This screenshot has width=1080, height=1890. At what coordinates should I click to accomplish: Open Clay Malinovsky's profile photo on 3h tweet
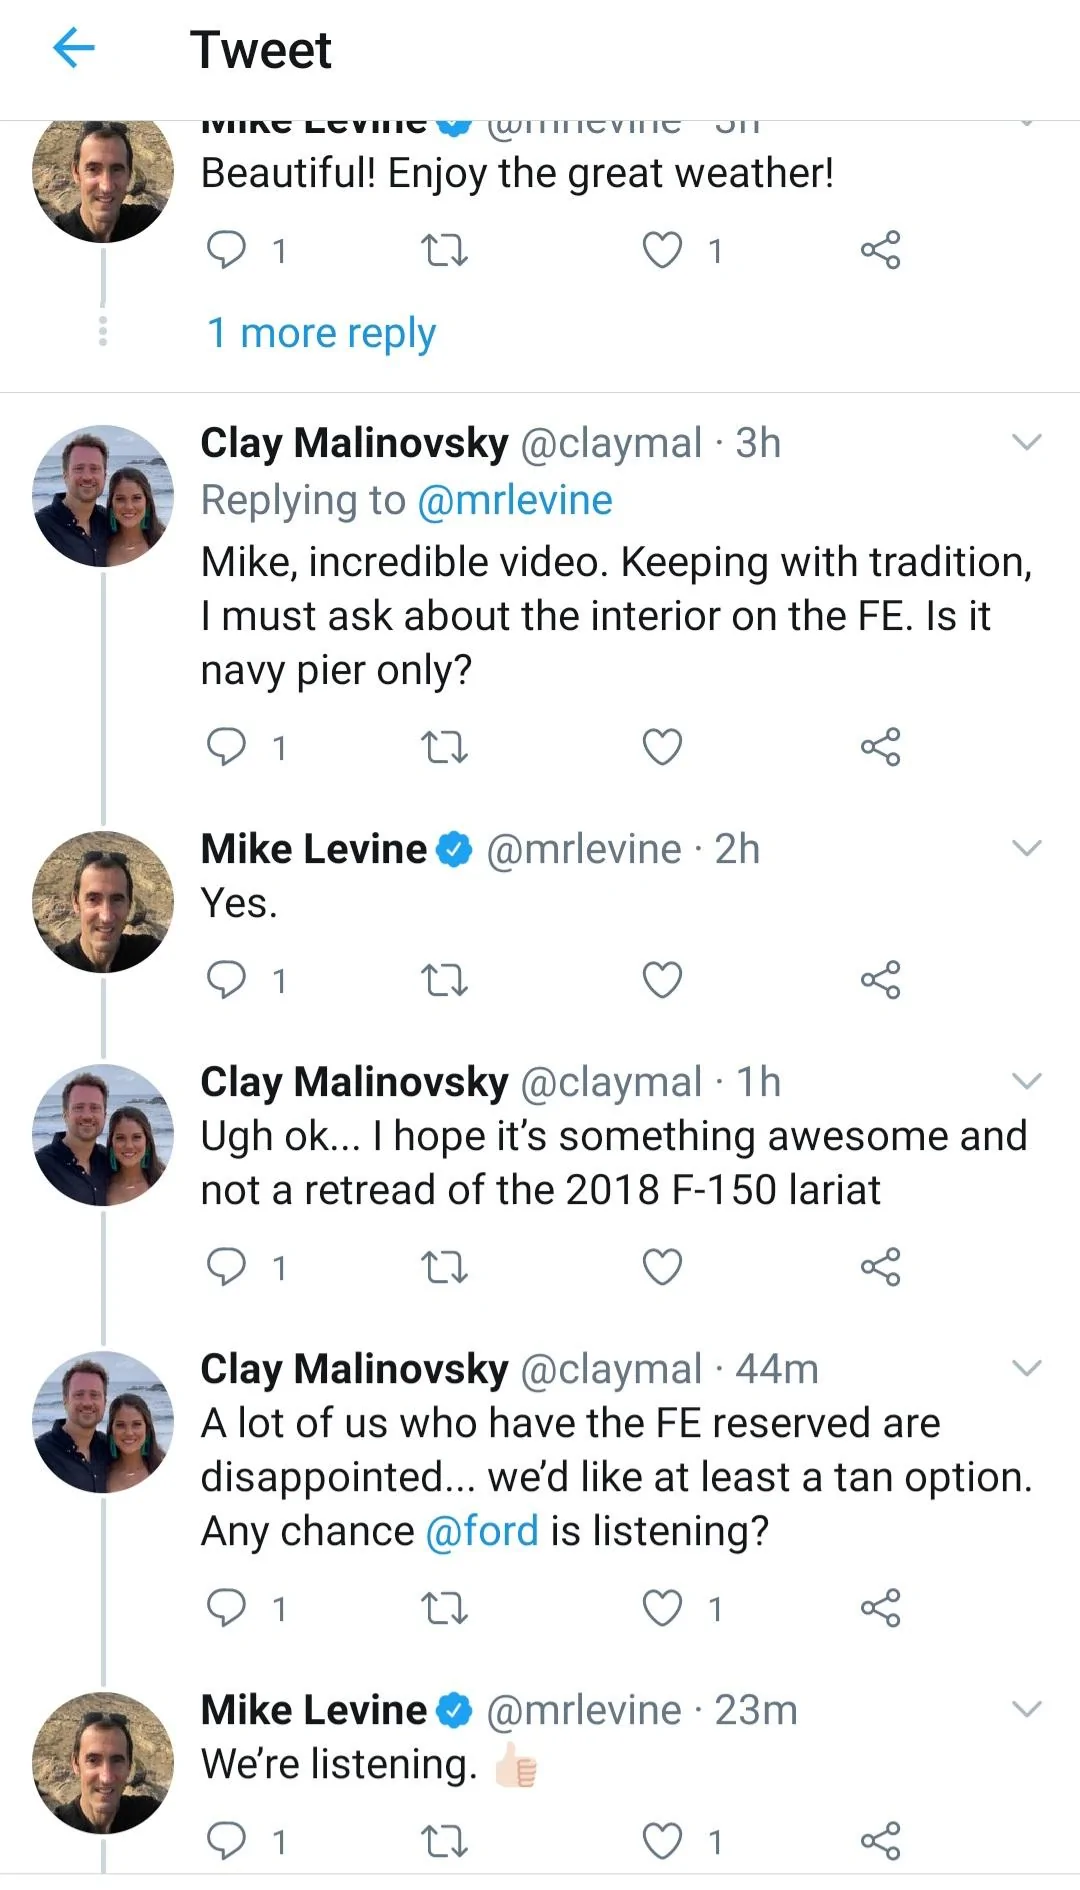(x=103, y=496)
